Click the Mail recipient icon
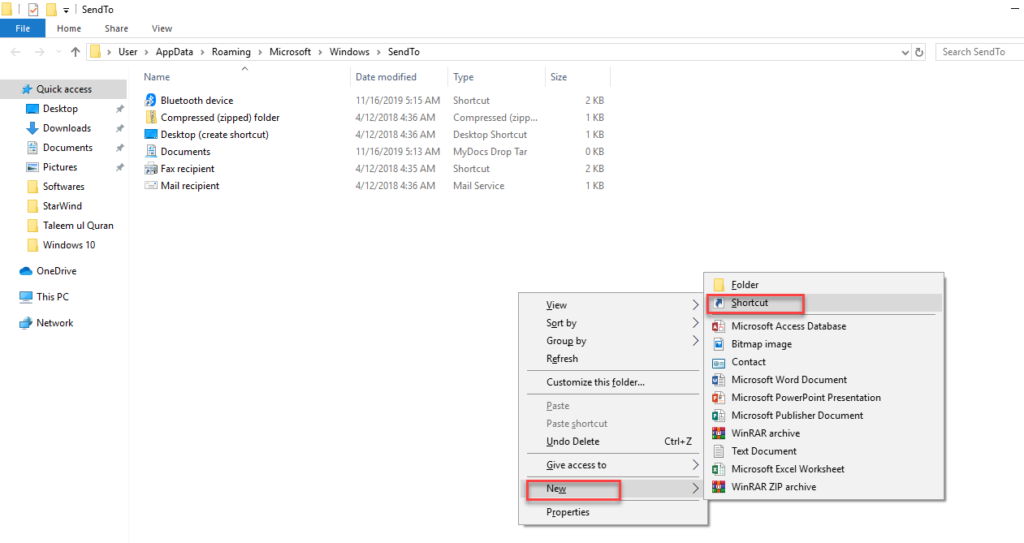 tap(151, 186)
